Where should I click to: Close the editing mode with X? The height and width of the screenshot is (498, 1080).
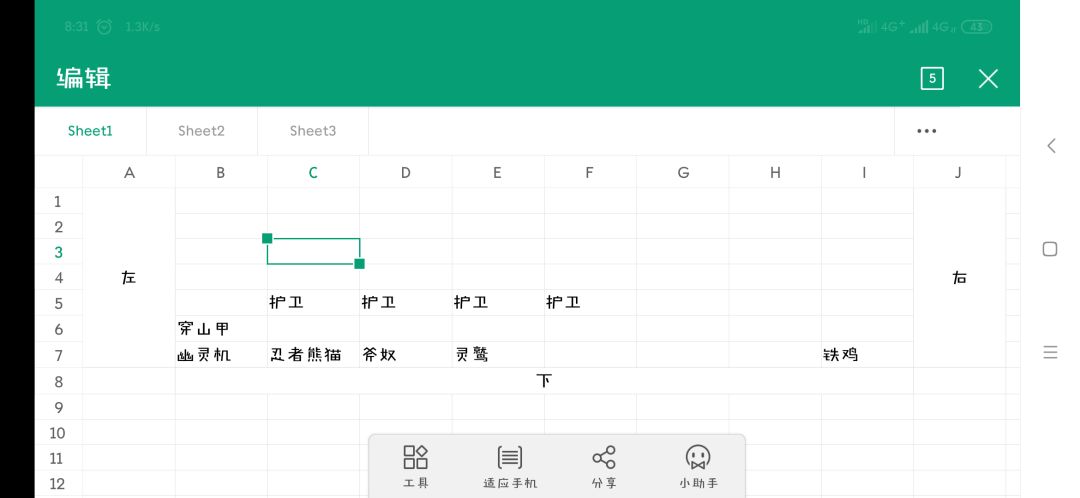coord(988,79)
